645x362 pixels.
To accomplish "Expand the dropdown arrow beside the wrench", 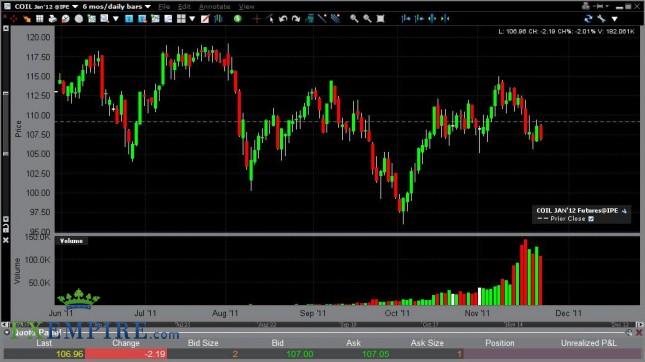I will [615, 19].
